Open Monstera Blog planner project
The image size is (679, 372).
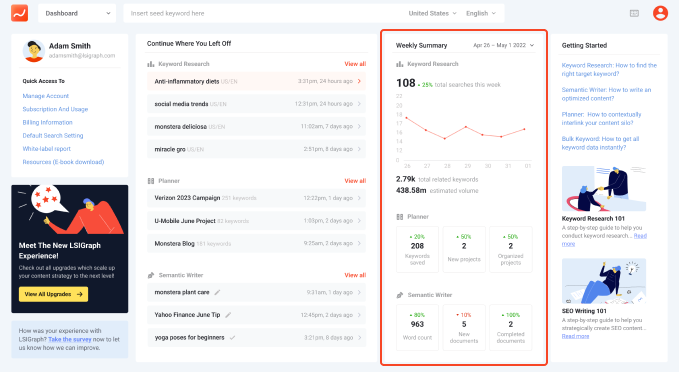(x=256, y=243)
